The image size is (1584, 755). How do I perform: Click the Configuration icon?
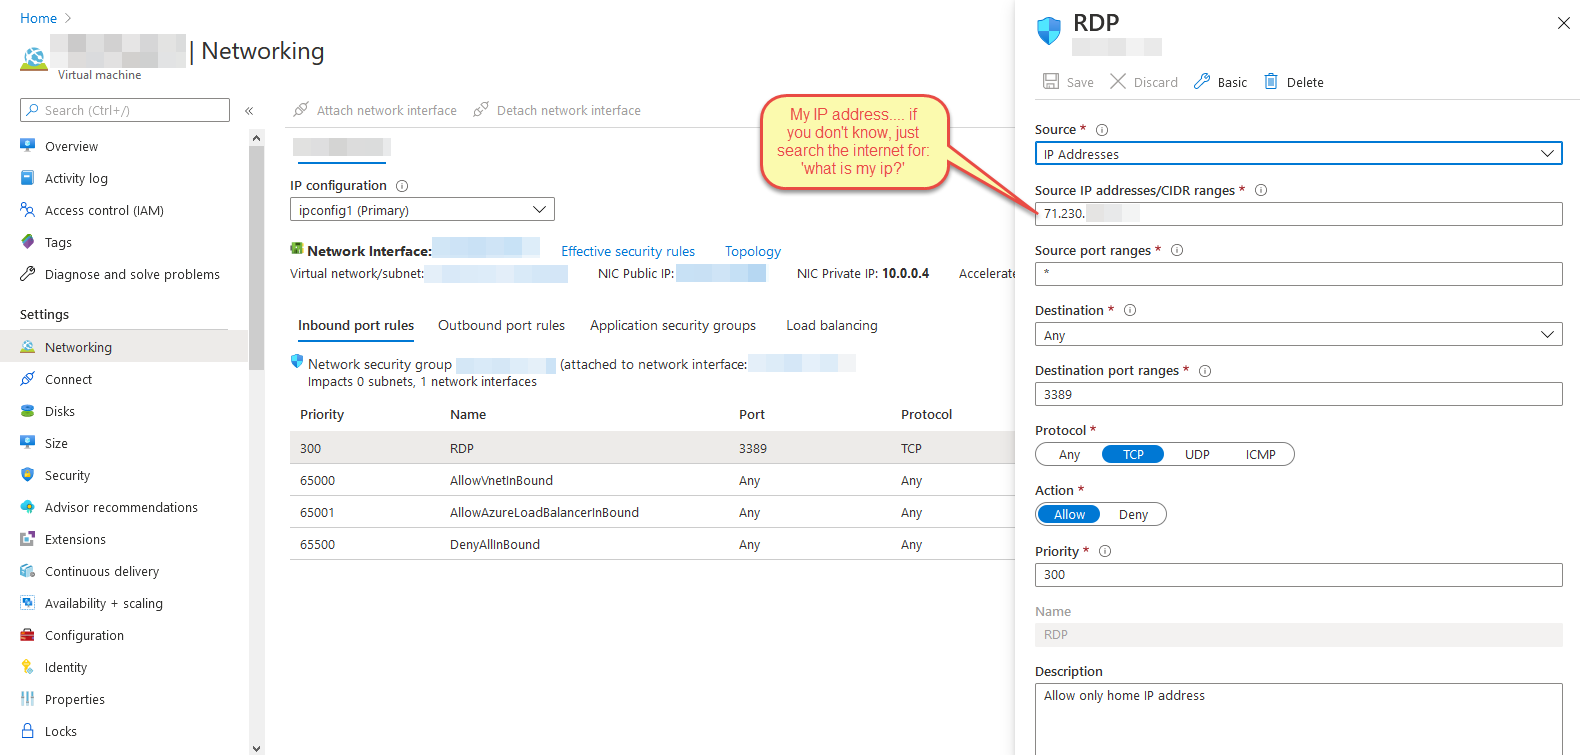point(28,635)
